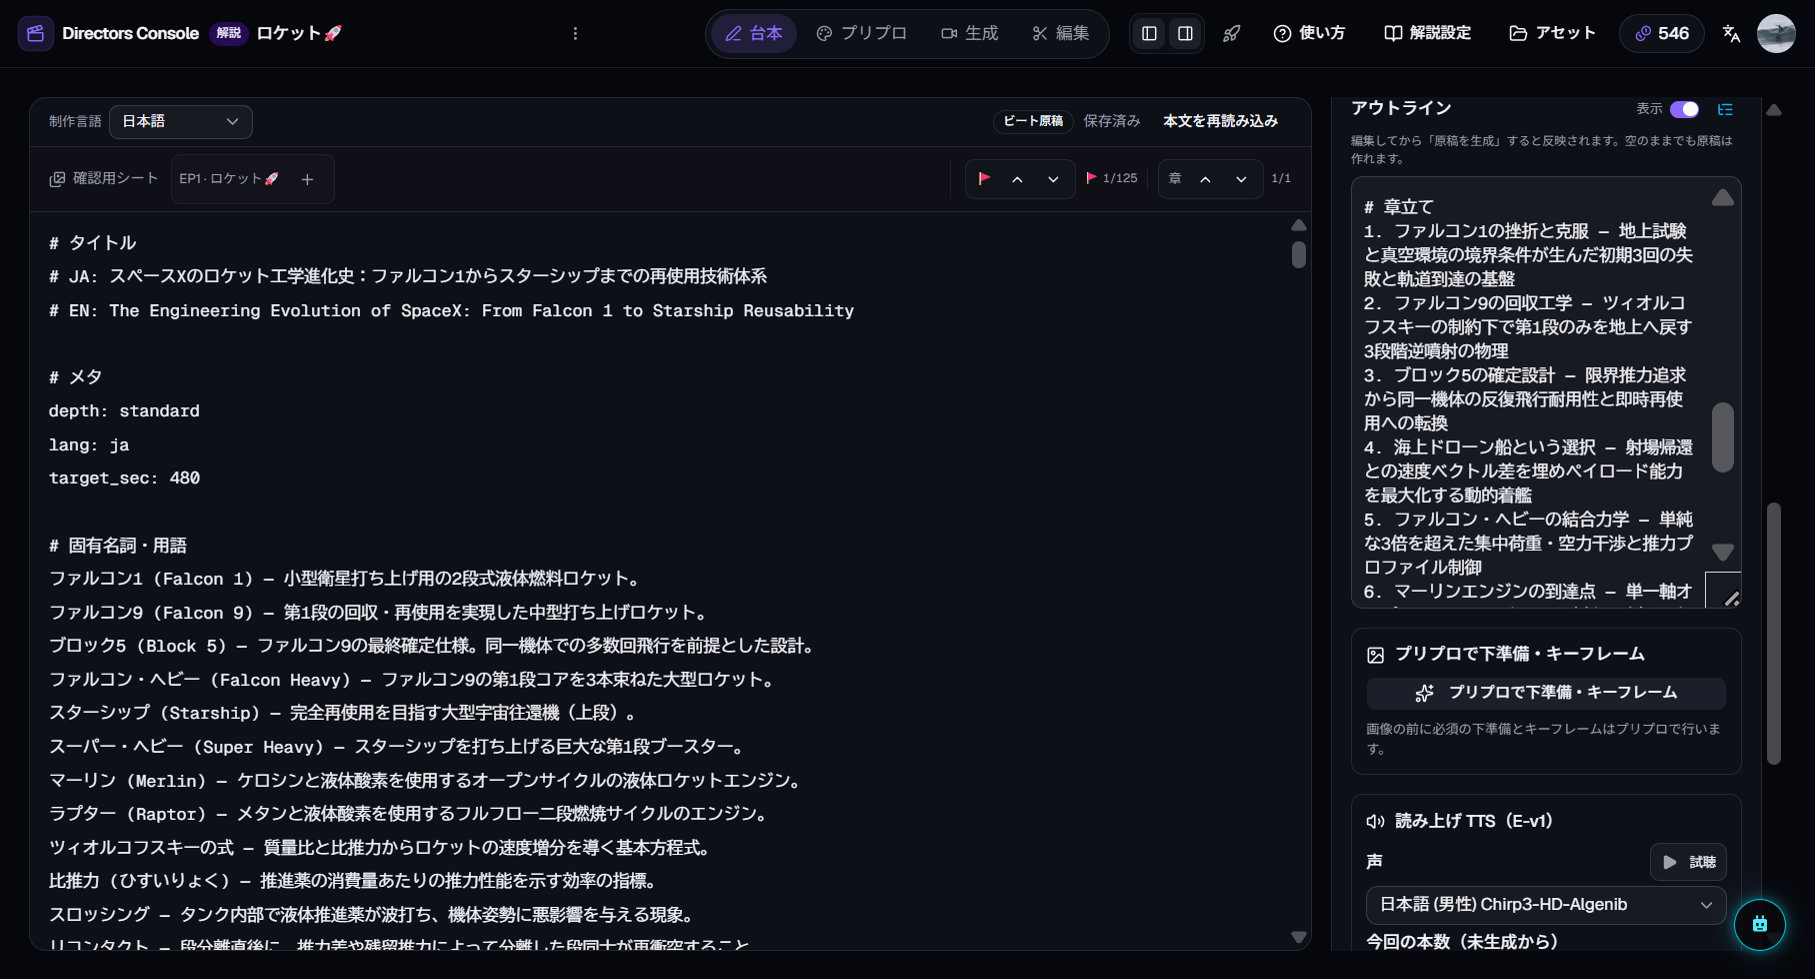Click the Directors Console logo icon
The height and width of the screenshot is (979, 1815).
pyautogui.click(x=36, y=33)
